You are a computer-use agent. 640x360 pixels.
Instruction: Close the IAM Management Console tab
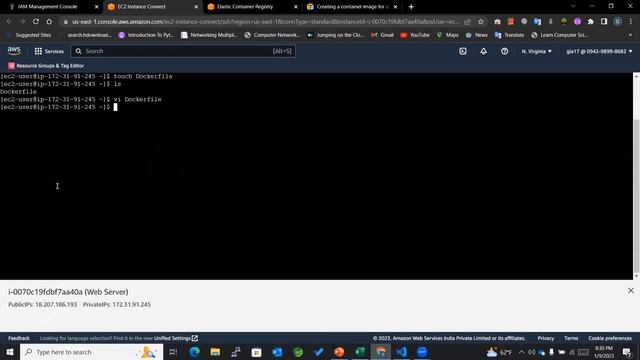click(x=96, y=7)
